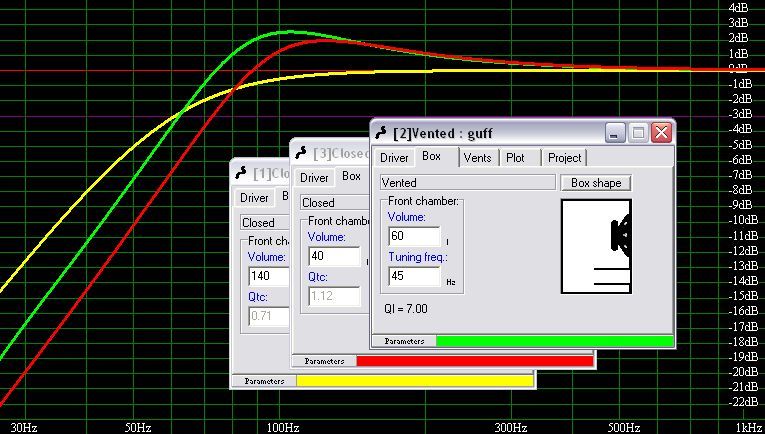Click the Qtc label in window [3]

tap(318, 277)
